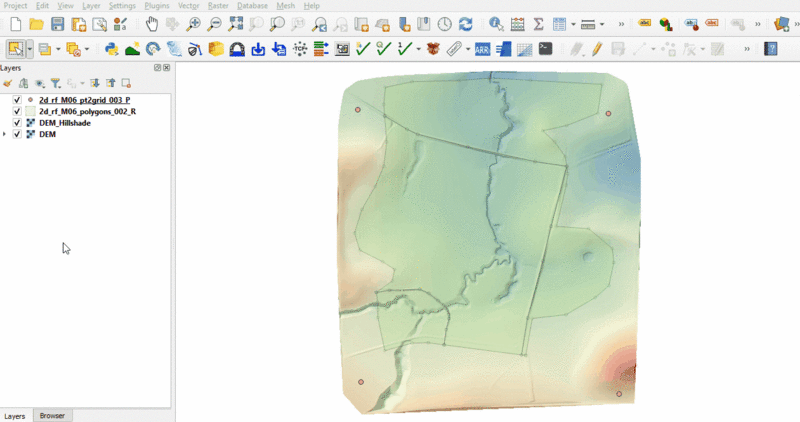The height and width of the screenshot is (422, 800).
Task: Click the Filter Legend funnel icon
Action: 56,84
